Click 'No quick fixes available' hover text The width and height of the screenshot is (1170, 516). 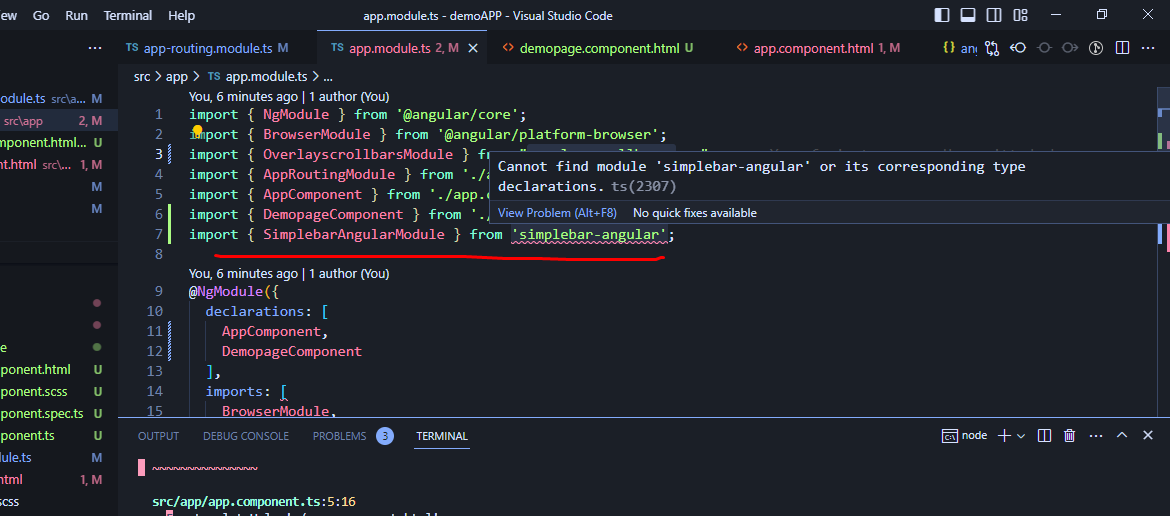pos(695,213)
